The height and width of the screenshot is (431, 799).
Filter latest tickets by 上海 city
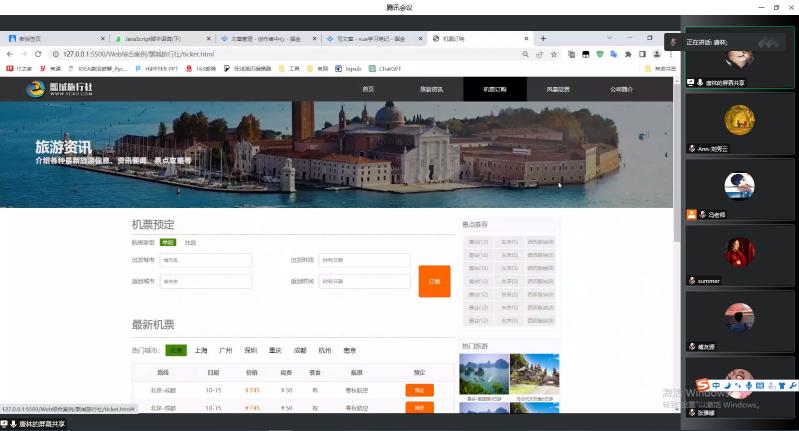pyautogui.click(x=201, y=351)
